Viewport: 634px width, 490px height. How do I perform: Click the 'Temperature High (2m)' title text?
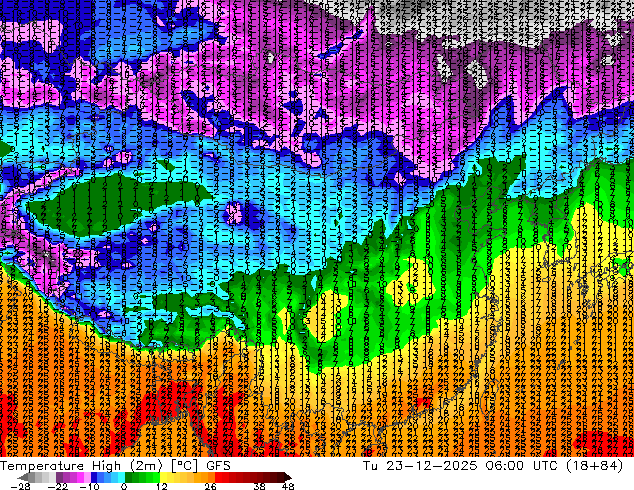pos(81,466)
